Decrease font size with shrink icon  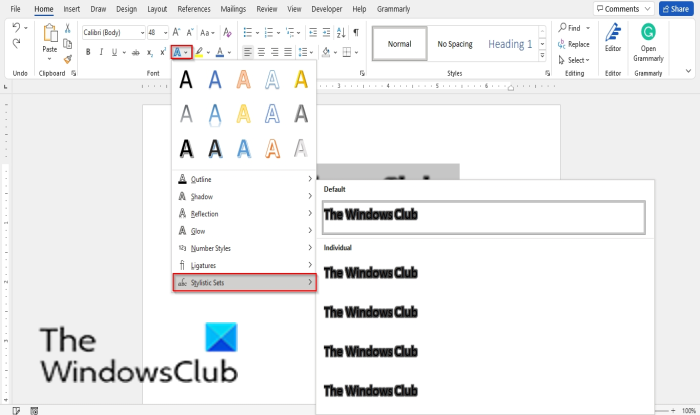pos(190,32)
